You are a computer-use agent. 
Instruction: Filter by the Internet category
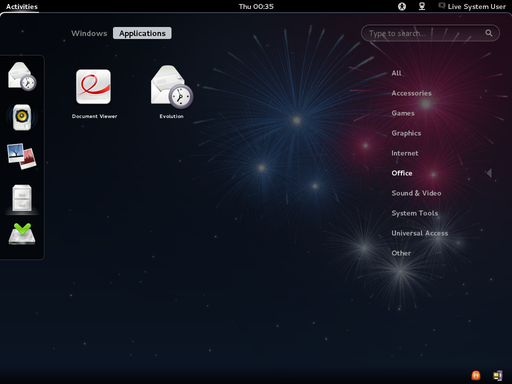[405, 153]
